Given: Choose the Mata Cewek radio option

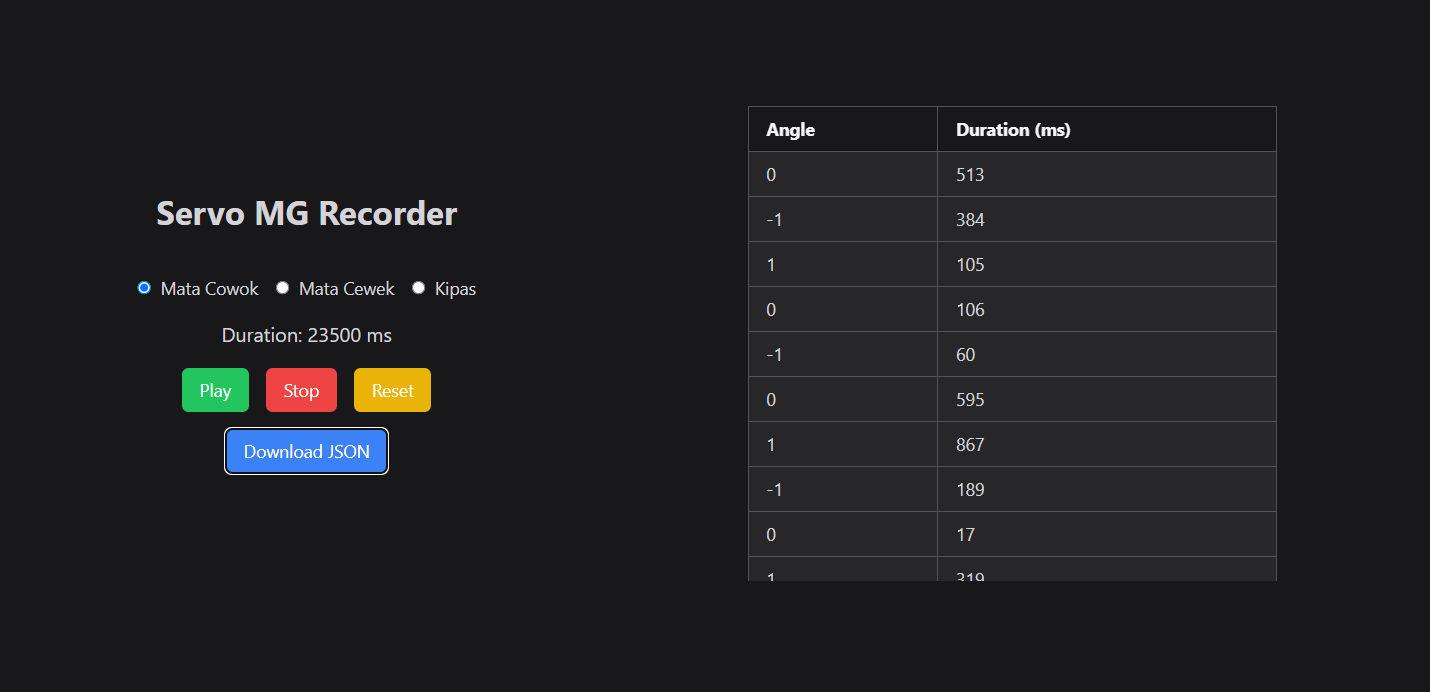Looking at the screenshot, I should [283, 288].
